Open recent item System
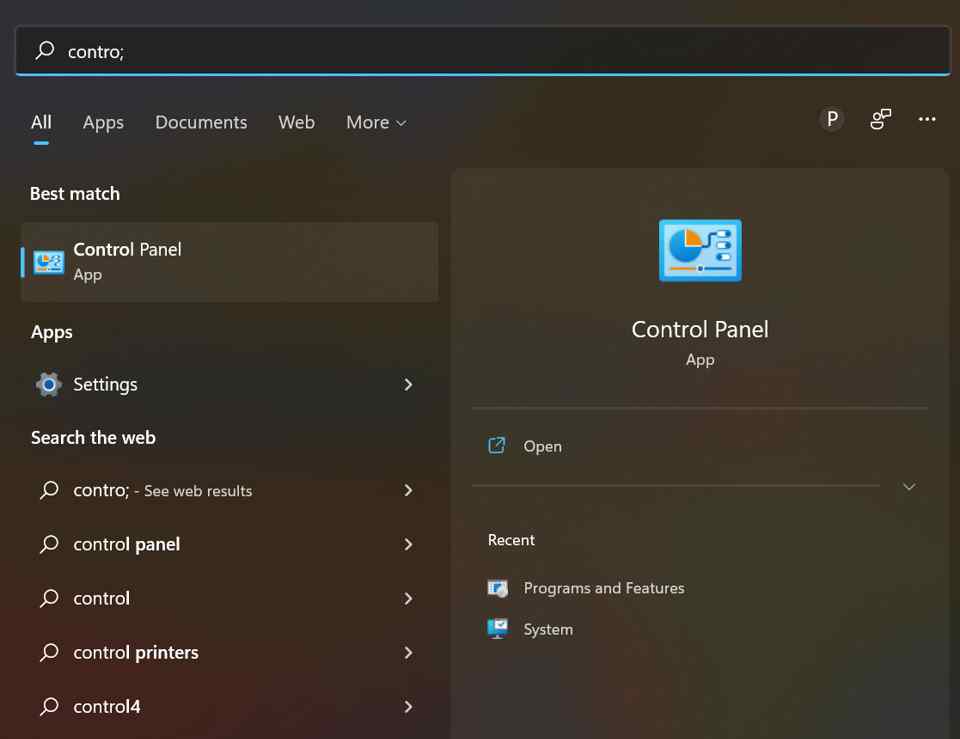Screen dimensions: 960x739 click(x=548, y=629)
